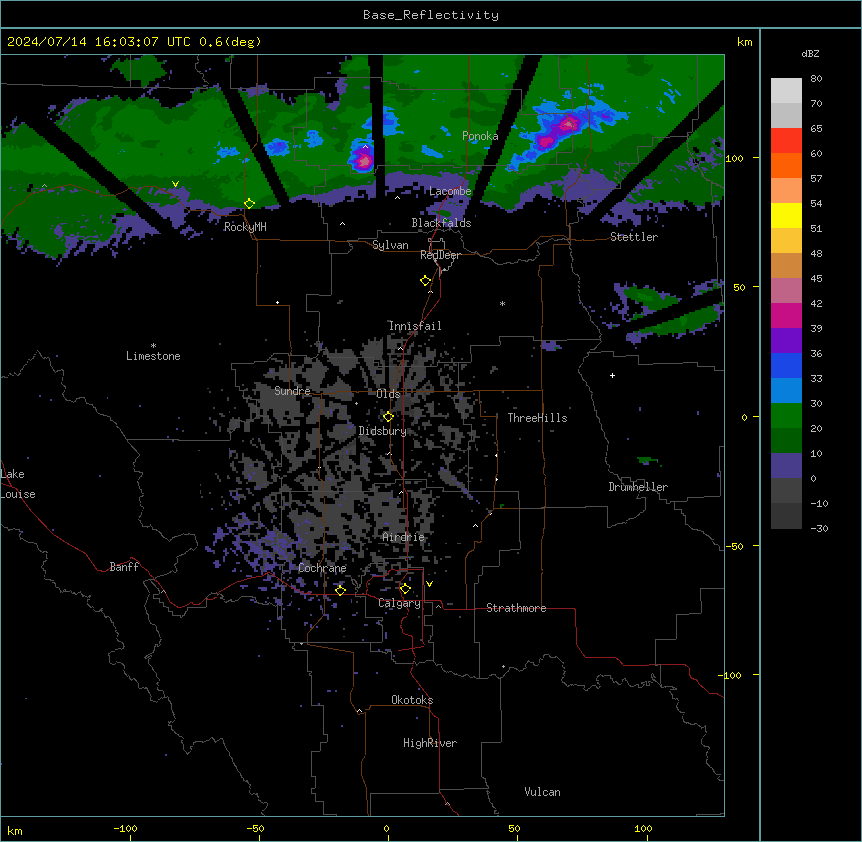Click the Lacombe city label
The height and width of the screenshot is (842, 862).
click(450, 191)
